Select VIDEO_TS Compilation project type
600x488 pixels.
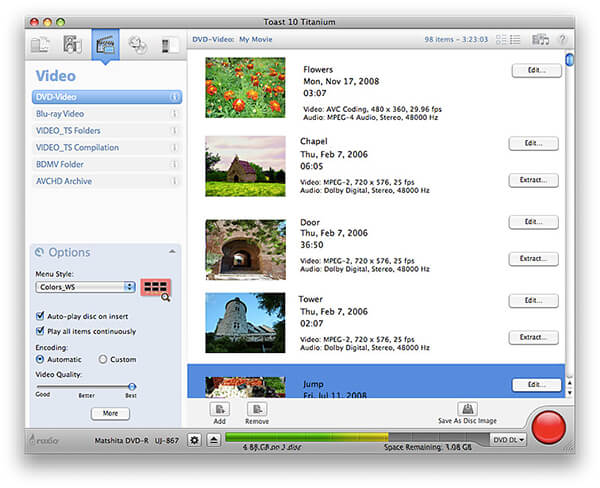coord(107,147)
